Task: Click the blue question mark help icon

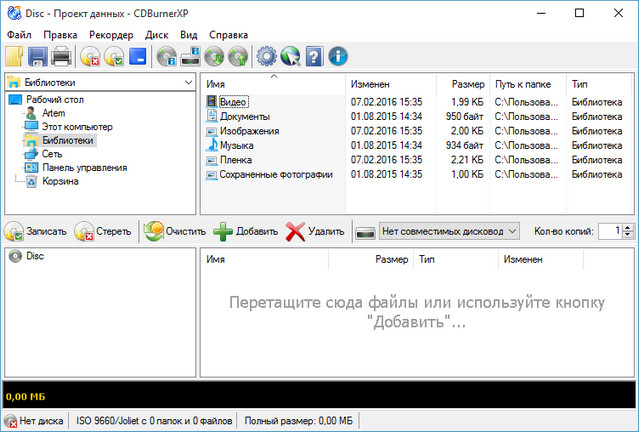Action: tap(314, 56)
